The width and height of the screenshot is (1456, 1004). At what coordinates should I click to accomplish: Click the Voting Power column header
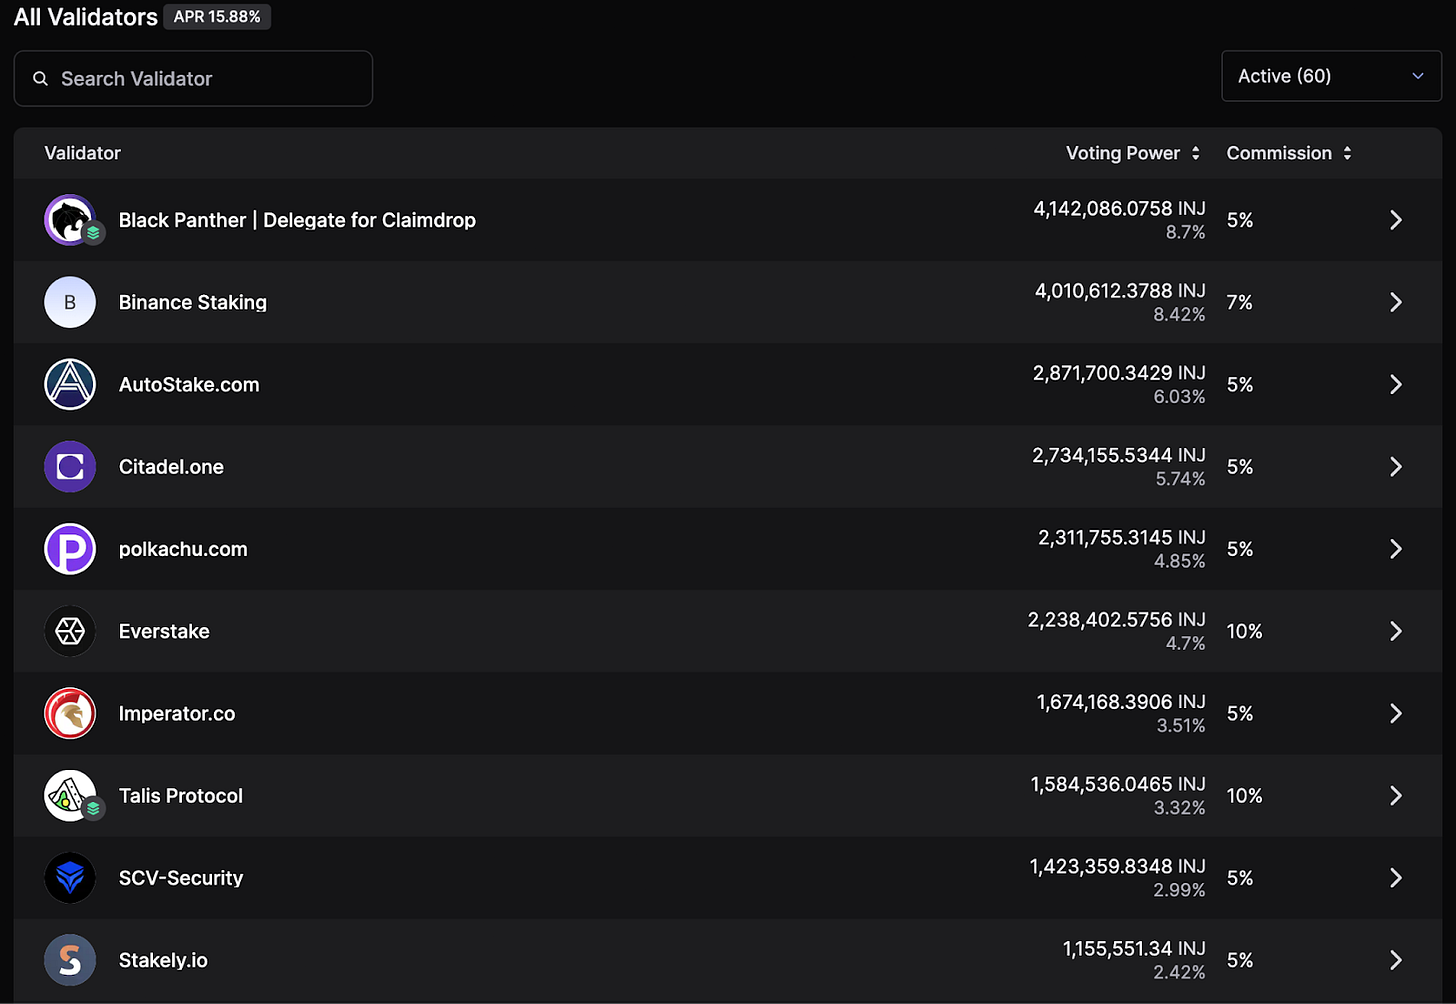pos(1123,153)
